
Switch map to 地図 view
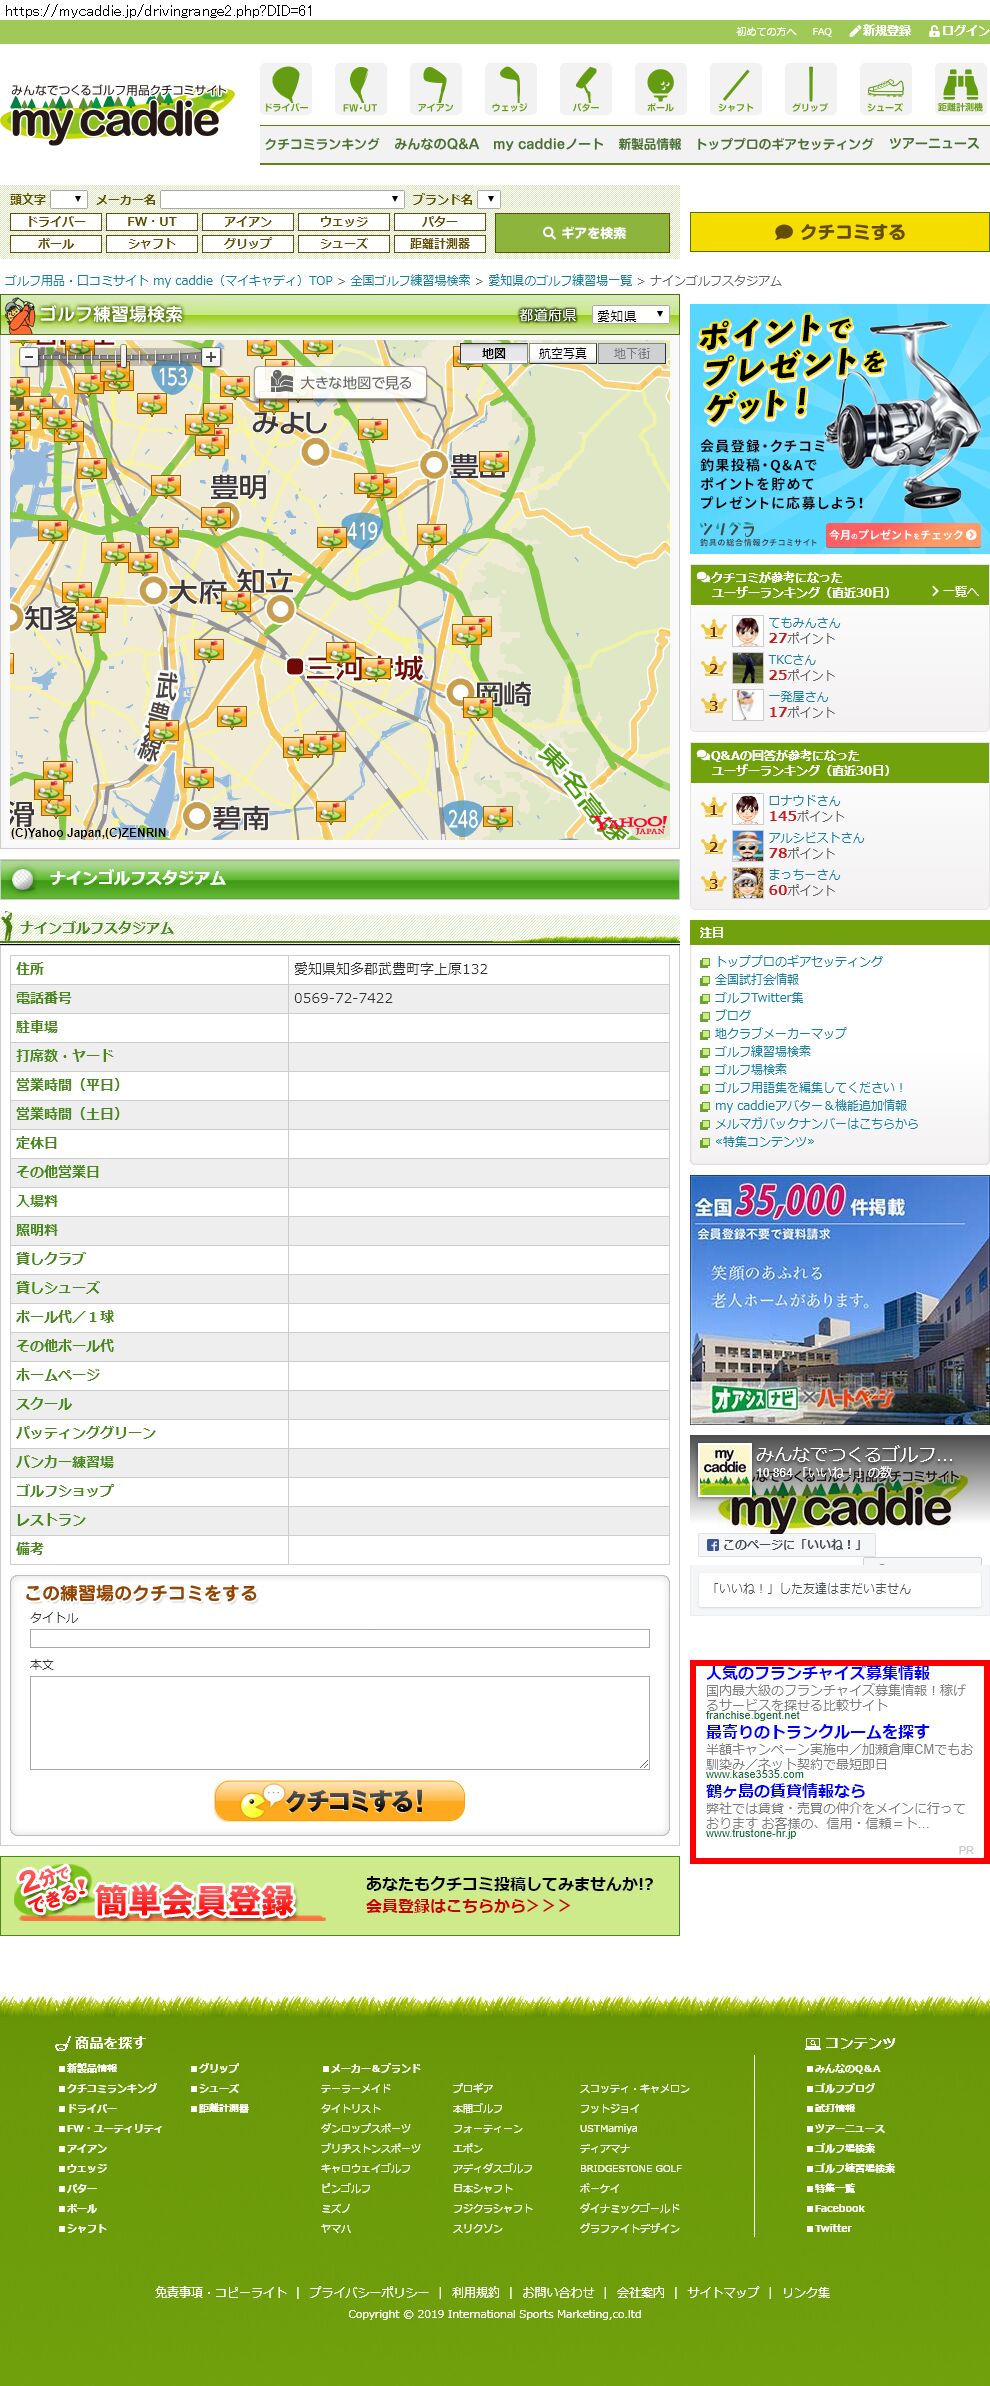pos(494,353)
